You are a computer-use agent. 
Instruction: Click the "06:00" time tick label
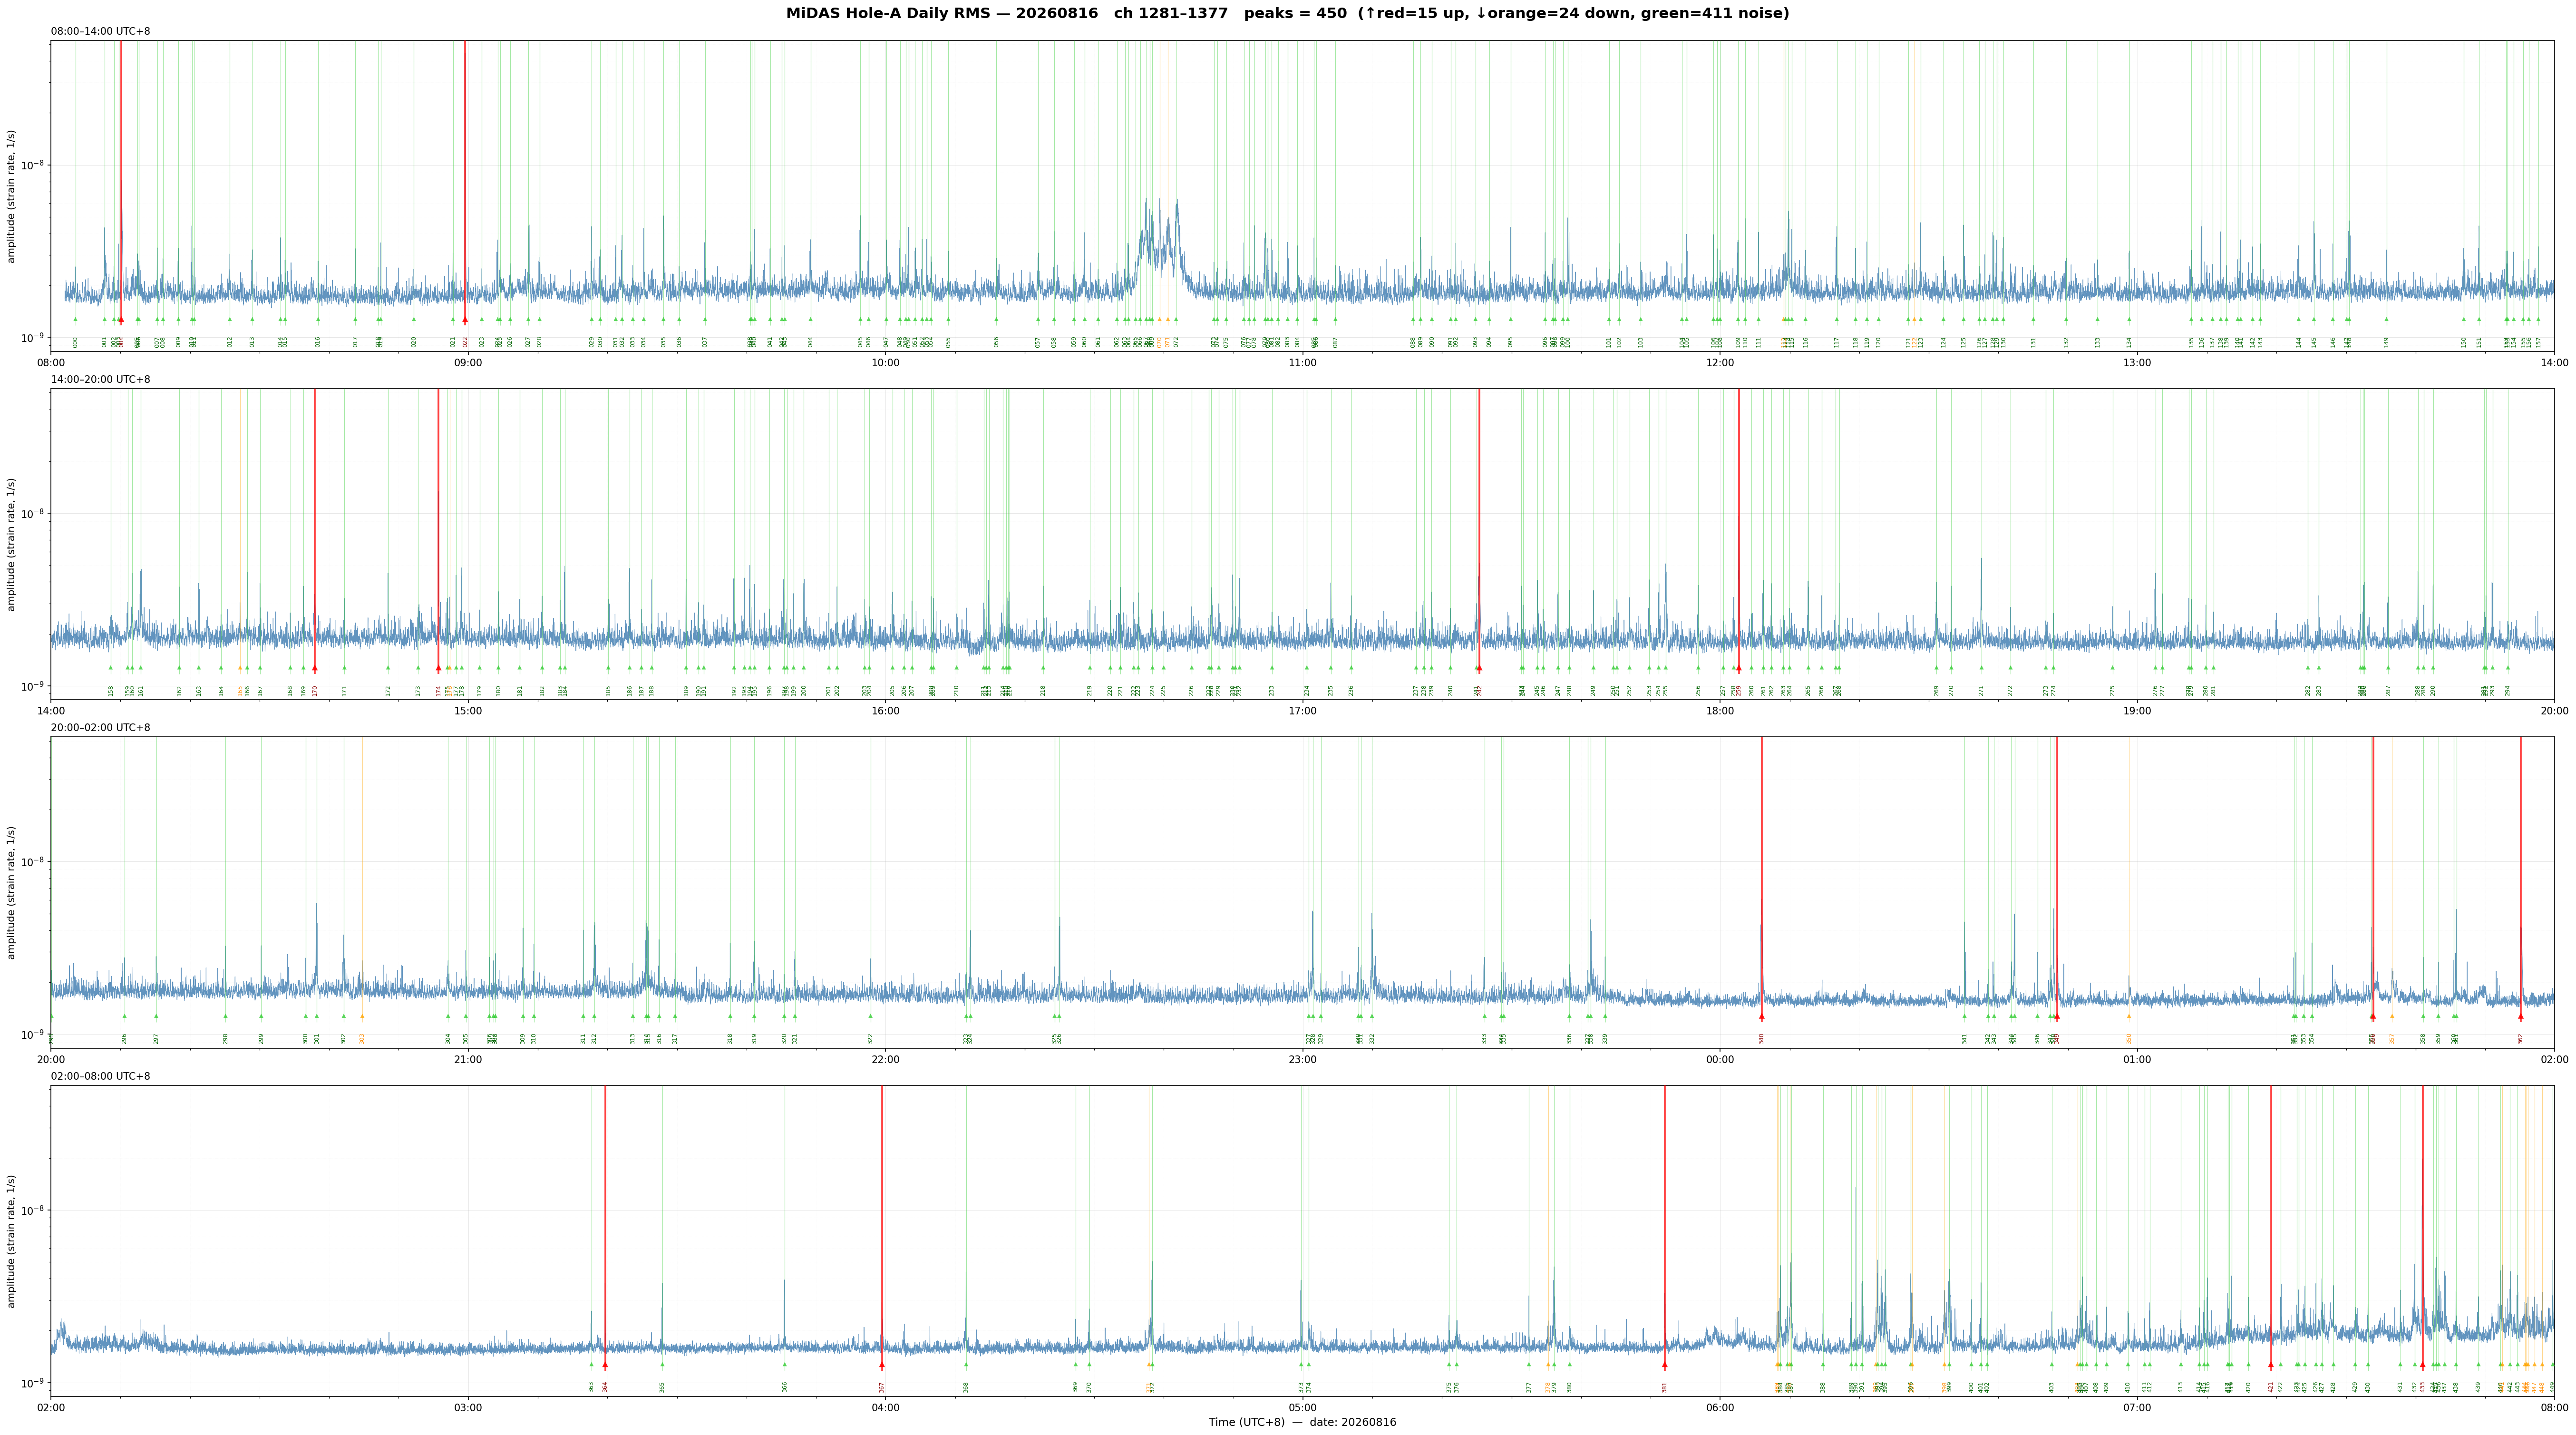(1720, 1408)
